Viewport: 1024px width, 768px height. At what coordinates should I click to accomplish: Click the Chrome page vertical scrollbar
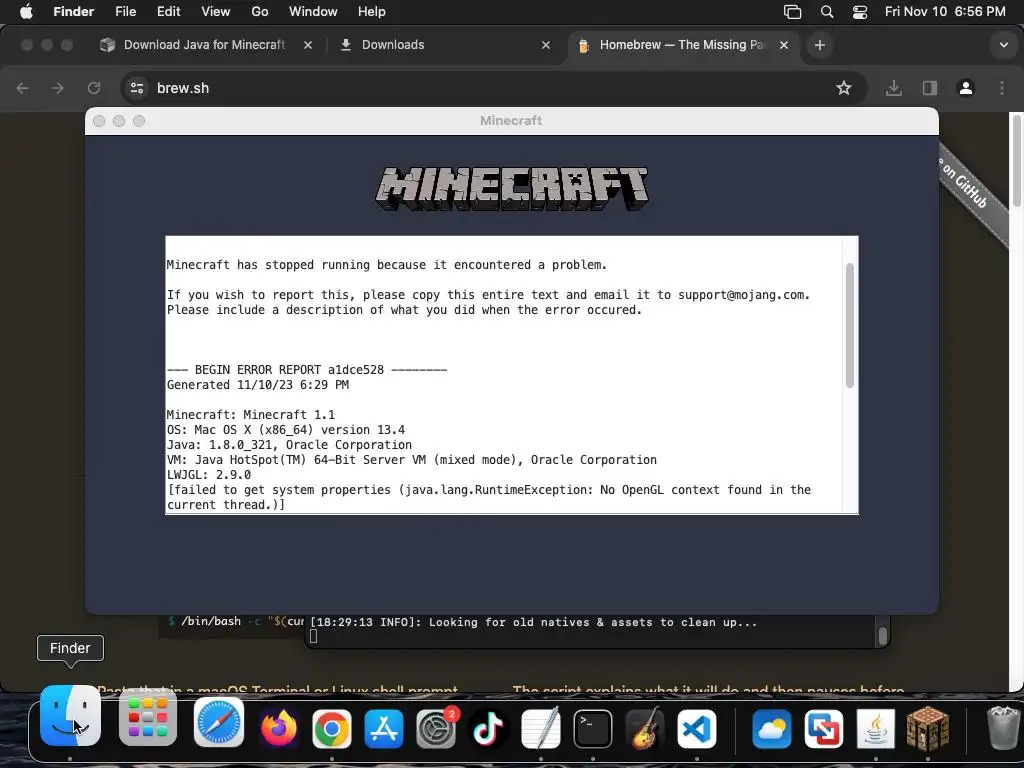(x=1016, y=160)
